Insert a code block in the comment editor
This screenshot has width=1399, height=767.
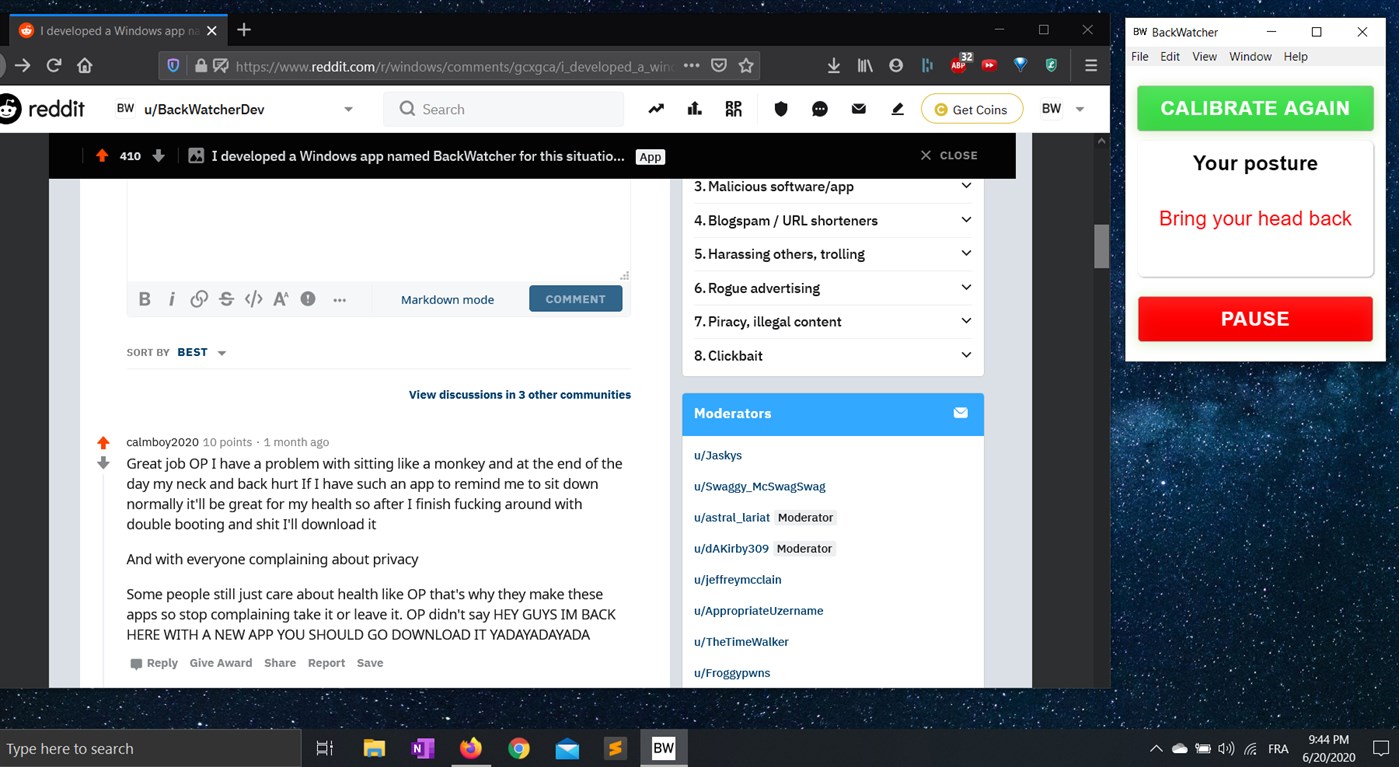(252, 298)
